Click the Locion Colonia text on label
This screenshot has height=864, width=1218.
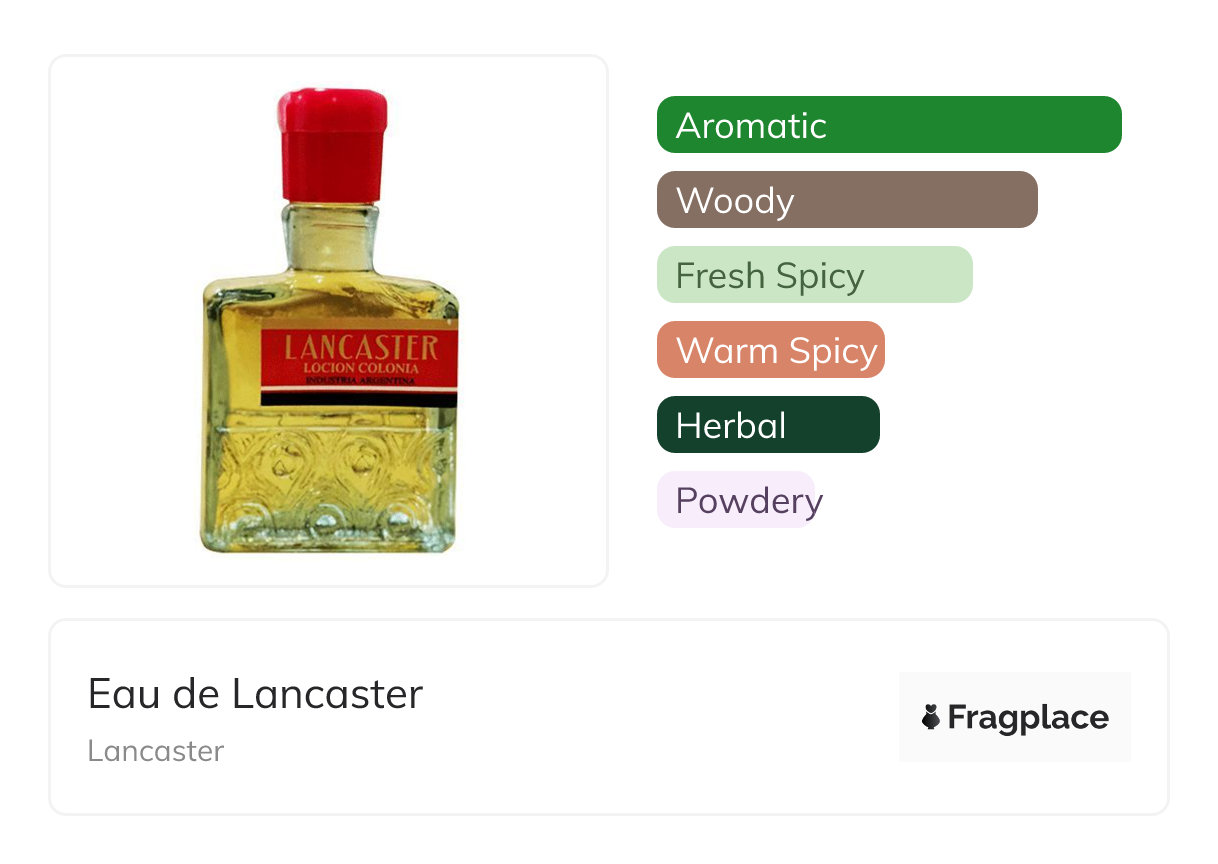[359, 368]
